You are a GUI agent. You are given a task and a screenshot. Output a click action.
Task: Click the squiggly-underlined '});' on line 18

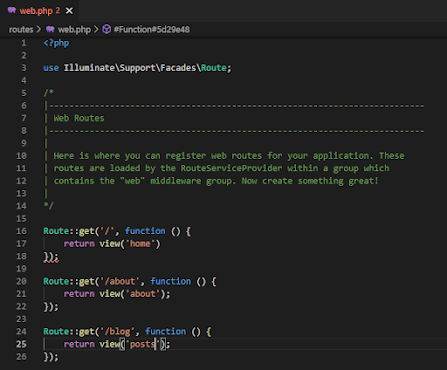point(51,257)
